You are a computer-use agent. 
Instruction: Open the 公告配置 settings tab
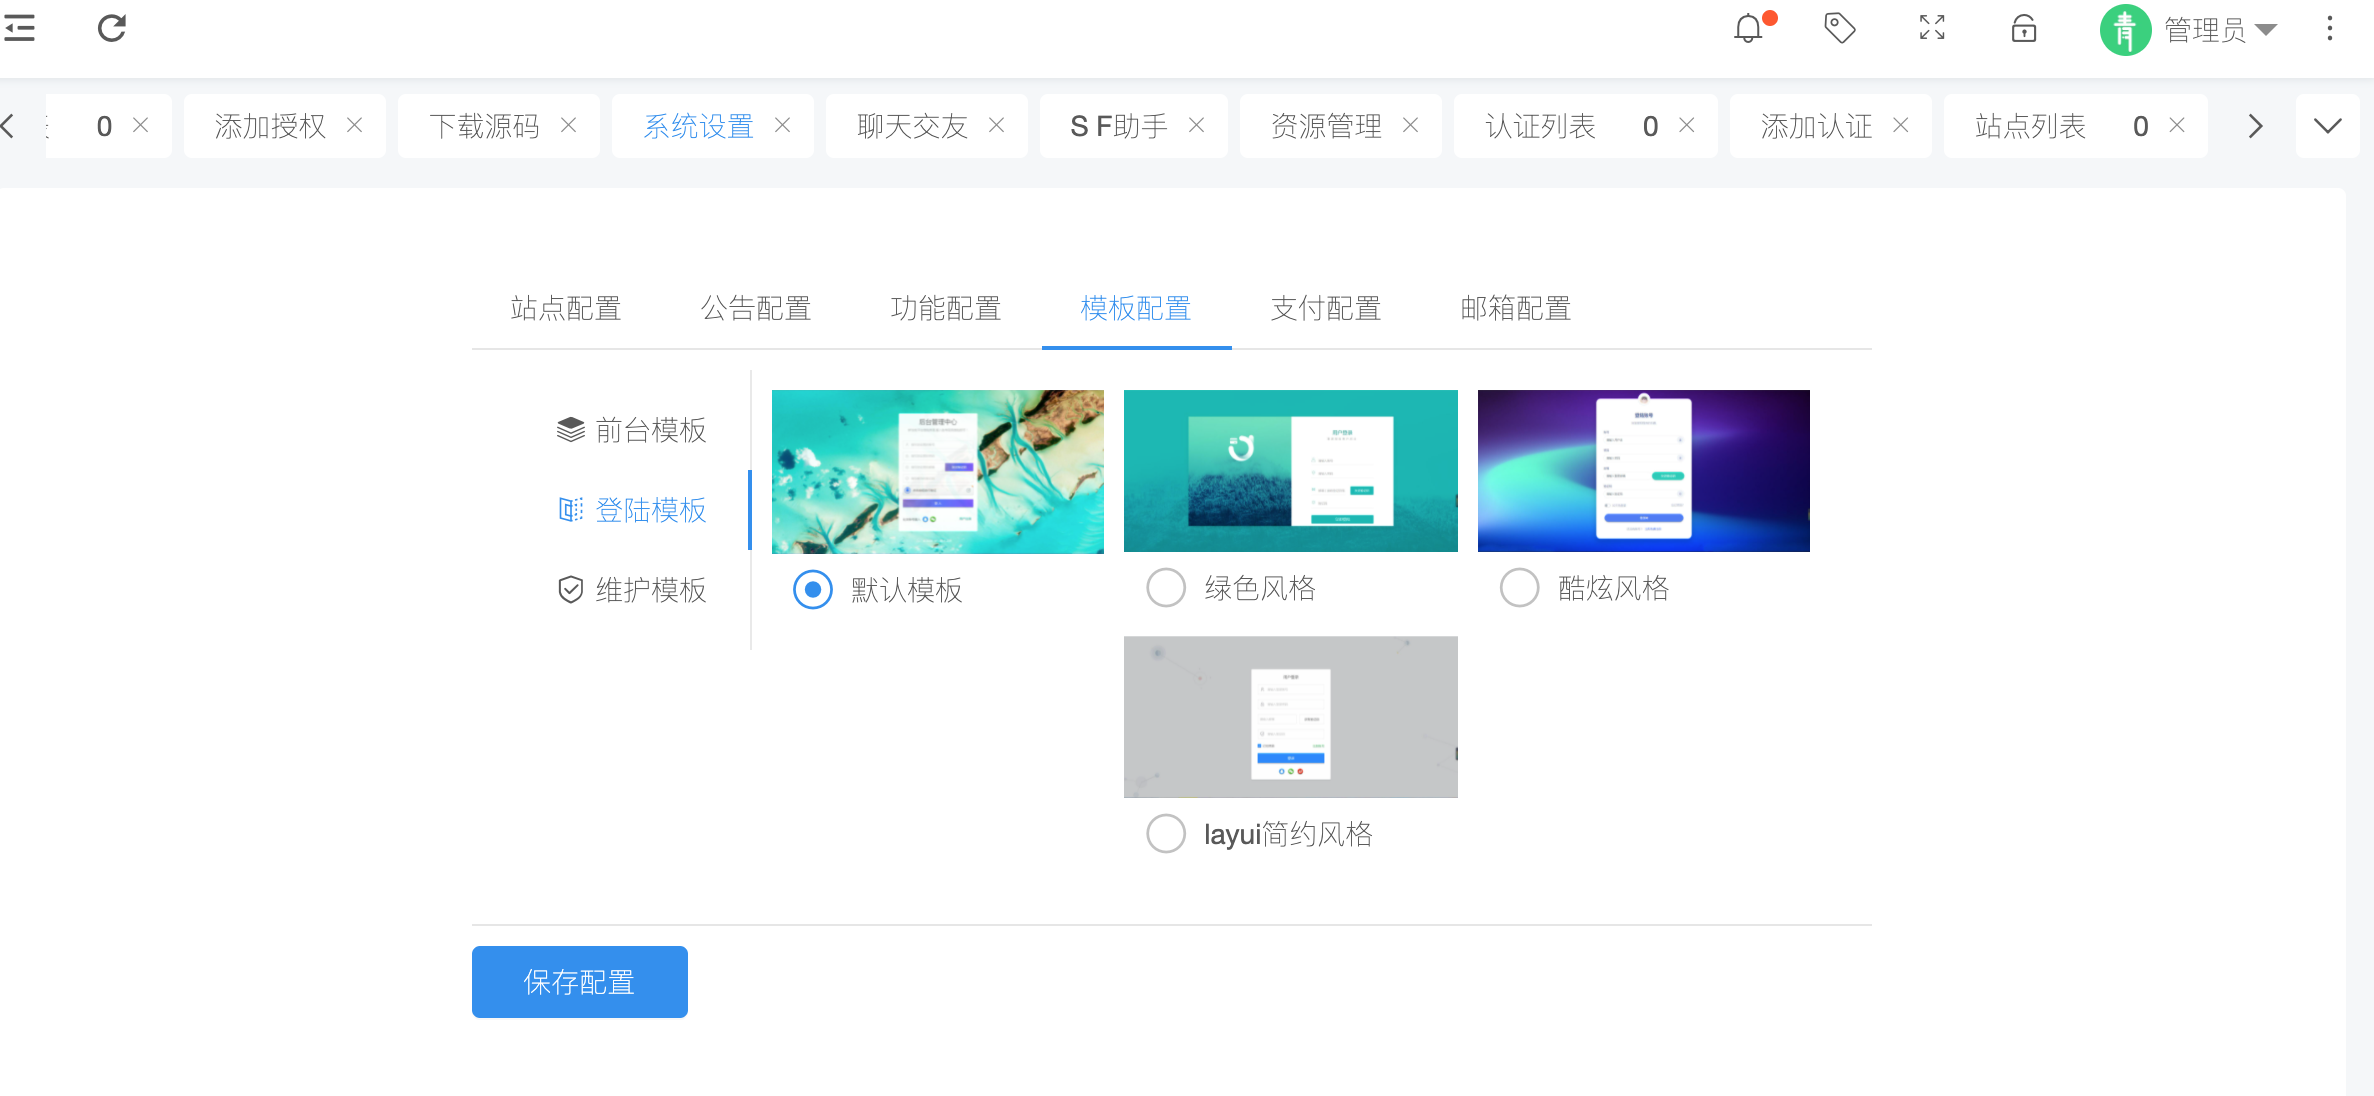click(756, 308)
